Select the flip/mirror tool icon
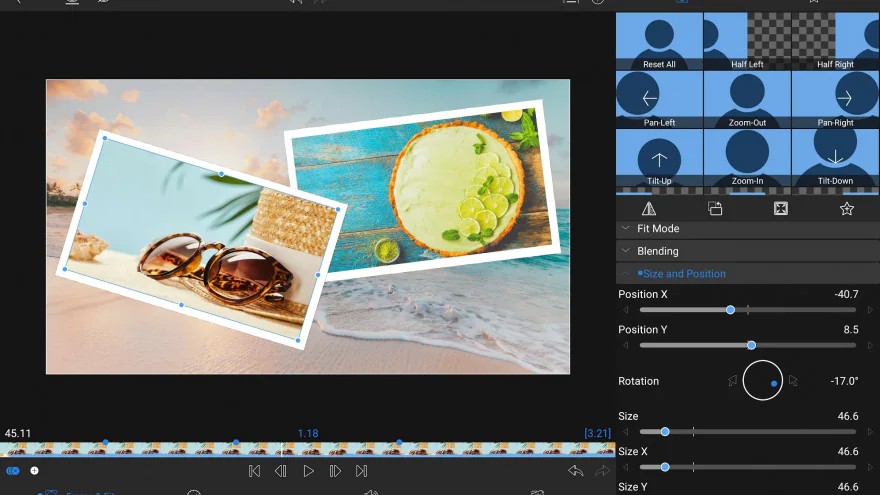This screenshot has width=880, height=495. [649, 209]
